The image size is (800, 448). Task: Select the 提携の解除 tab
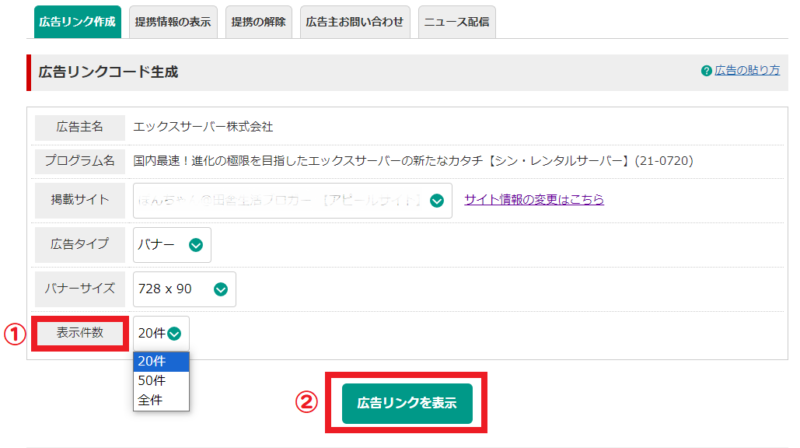(x=260, y=21)
